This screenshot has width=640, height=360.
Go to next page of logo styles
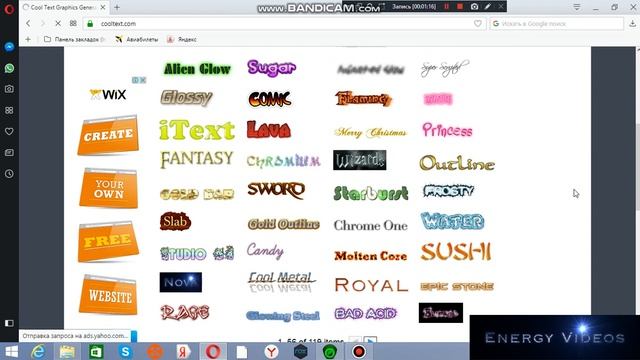(x=370, y=340)
